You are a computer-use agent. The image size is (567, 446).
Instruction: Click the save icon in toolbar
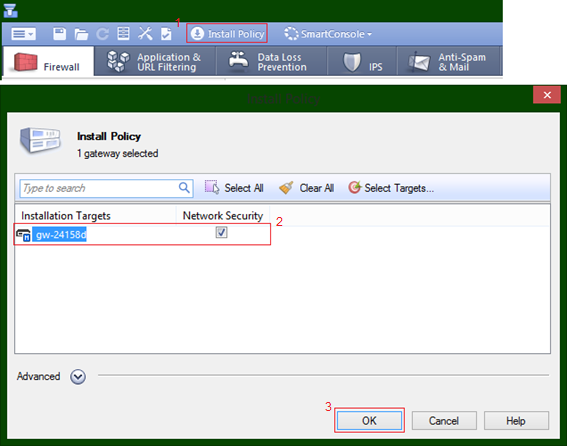pos(59,34)
